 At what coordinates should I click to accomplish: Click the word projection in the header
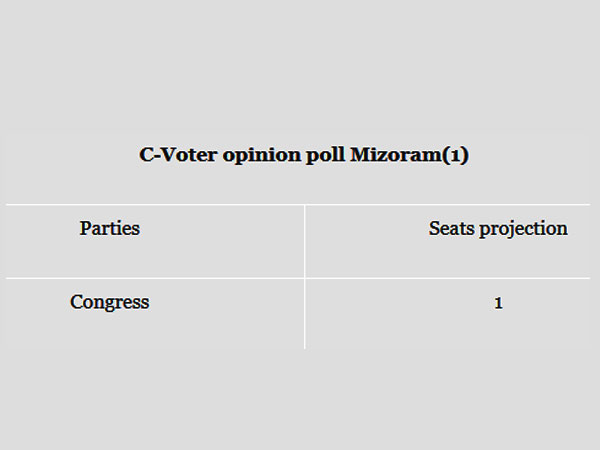click(x=523, y=229)
